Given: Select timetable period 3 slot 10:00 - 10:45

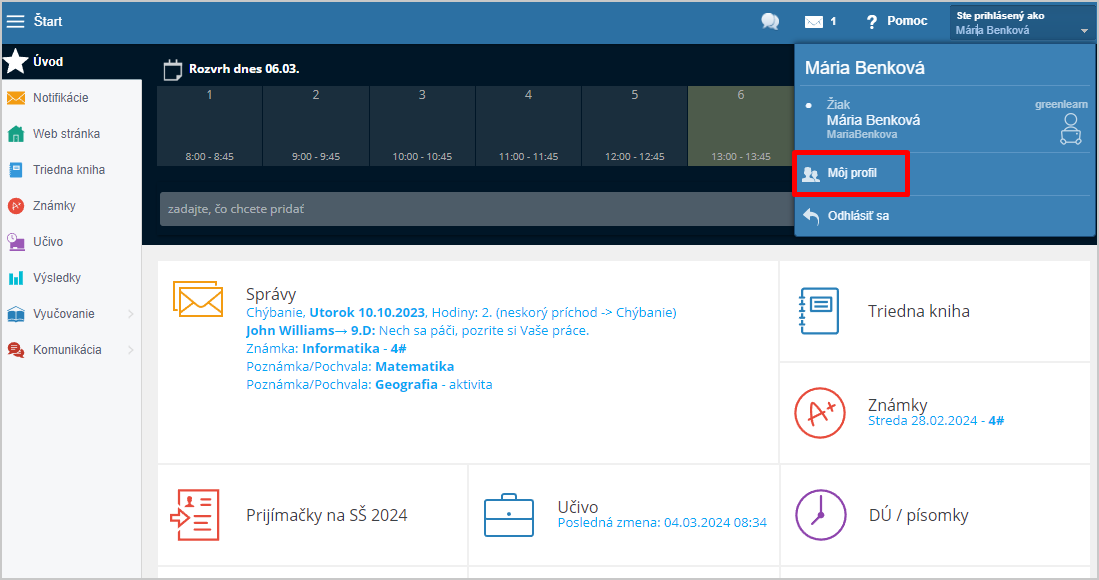Looking at the screenshot, I should (422, 125).
